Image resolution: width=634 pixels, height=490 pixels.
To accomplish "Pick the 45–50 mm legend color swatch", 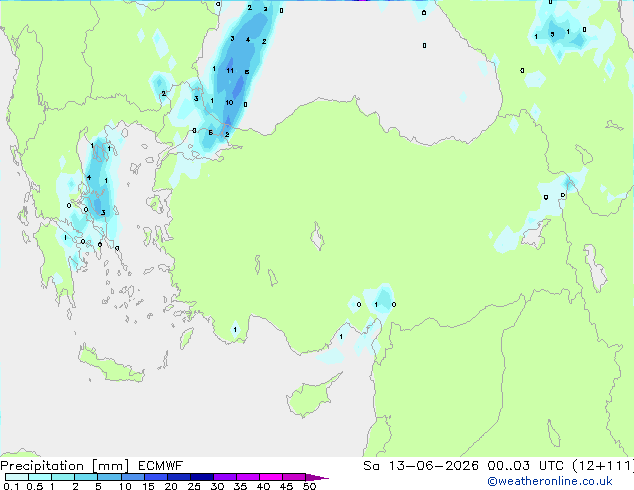I will point(294,477).
